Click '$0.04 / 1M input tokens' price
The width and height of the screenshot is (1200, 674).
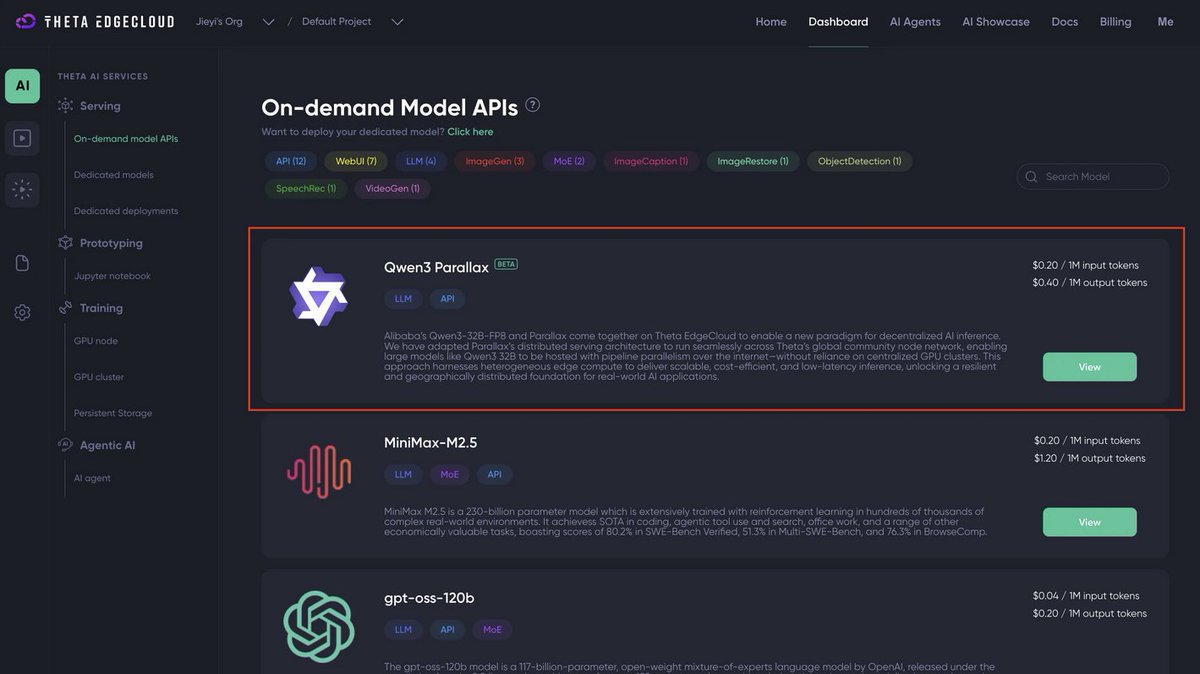tap(1086, 596)
